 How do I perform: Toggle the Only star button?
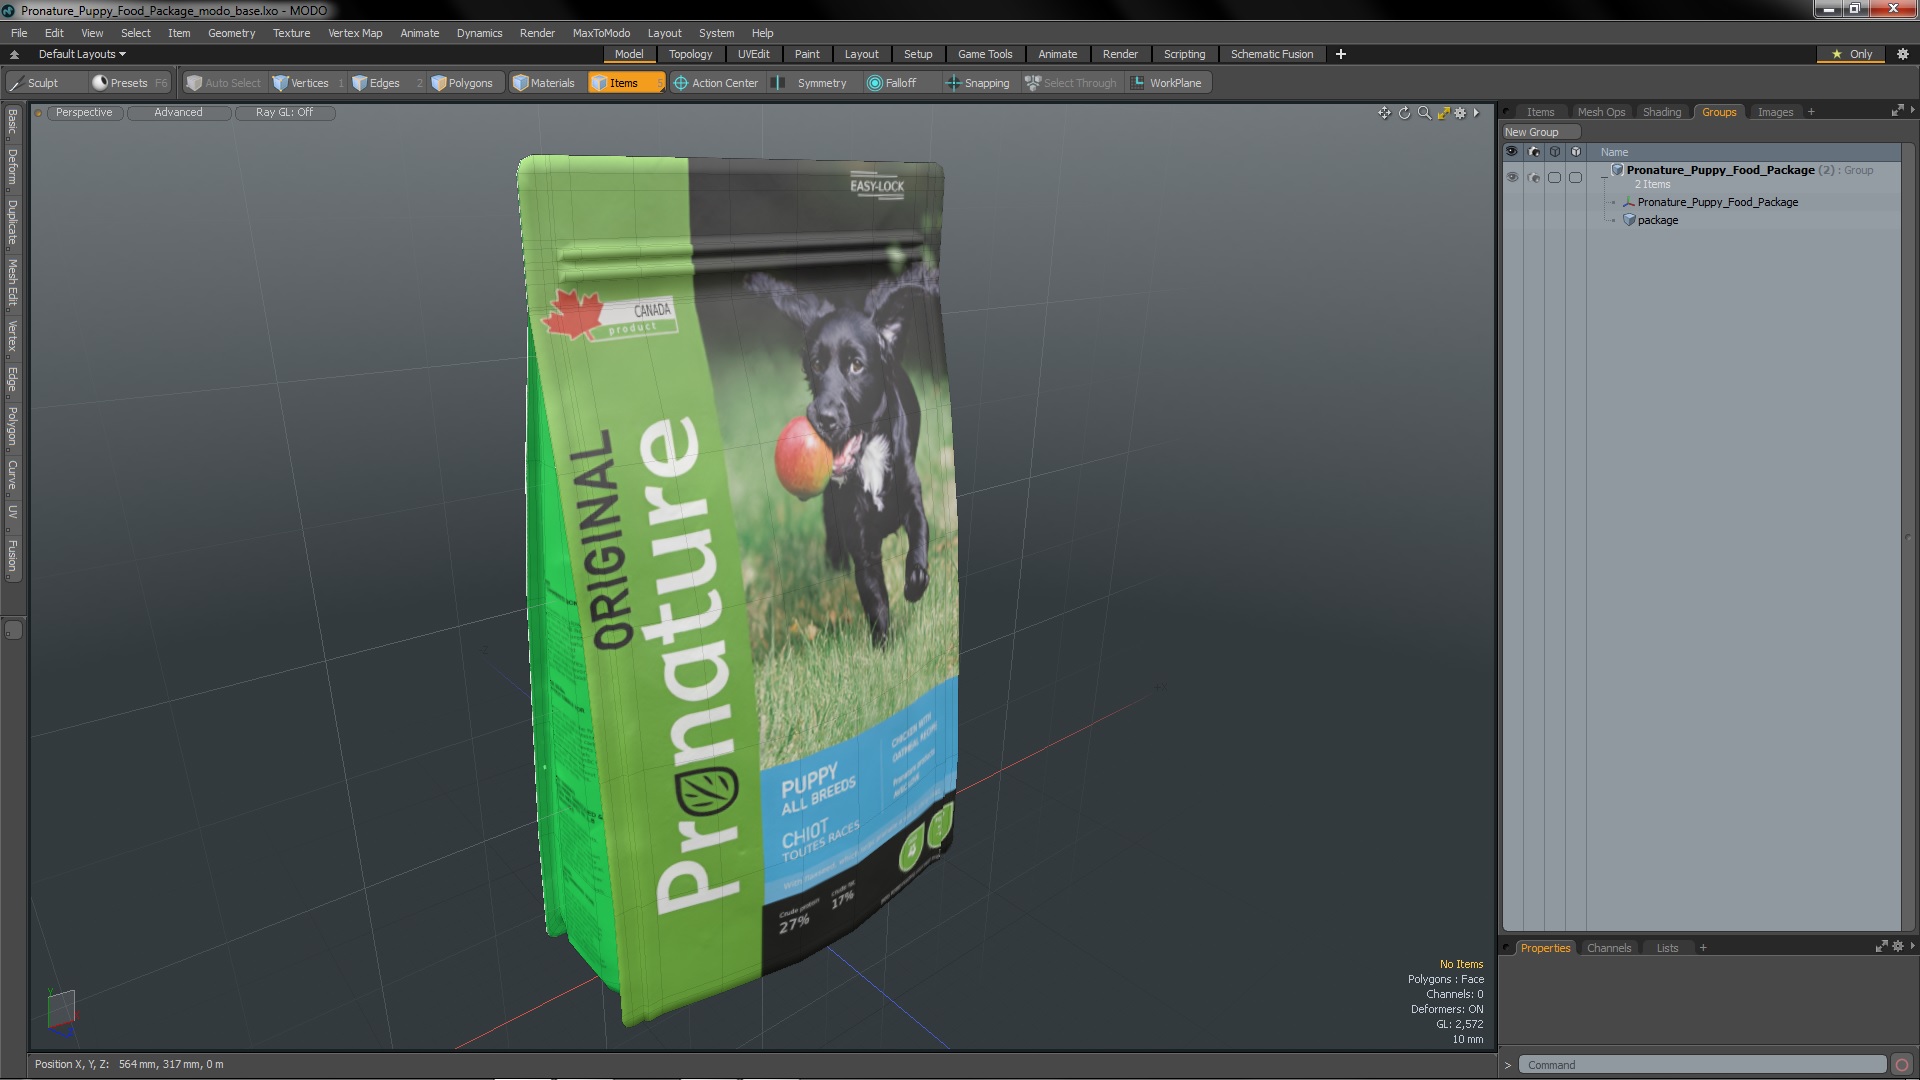(x=1852, y=54)
